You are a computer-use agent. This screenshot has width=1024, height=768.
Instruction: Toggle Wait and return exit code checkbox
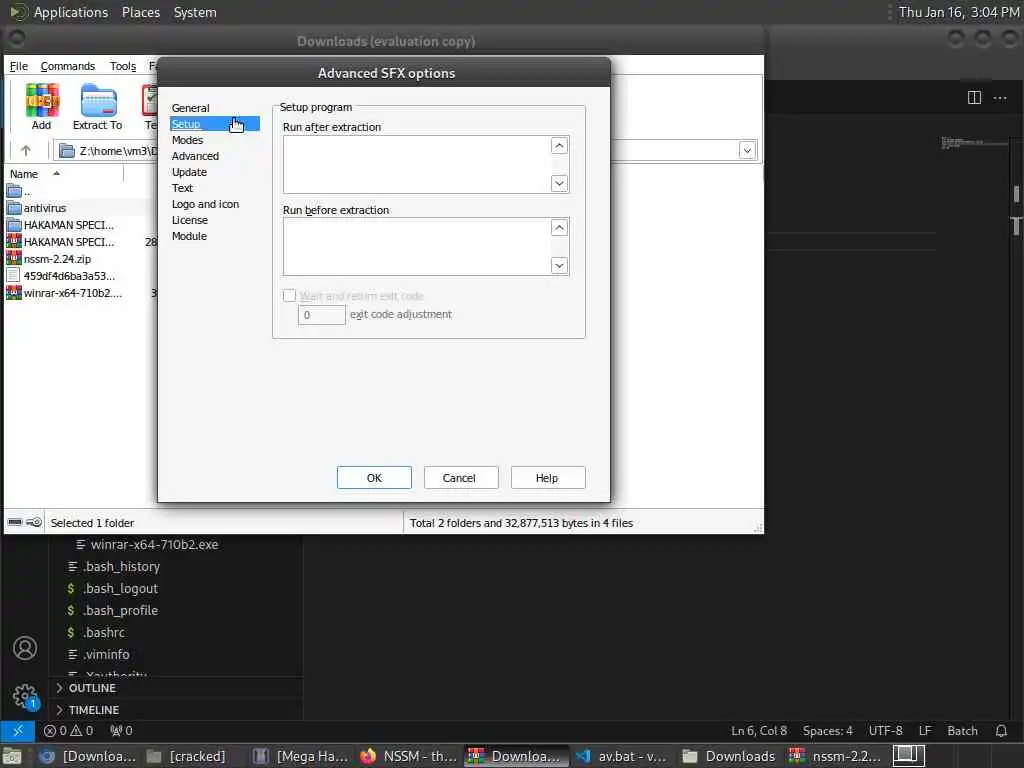click(x=289, y=295)
